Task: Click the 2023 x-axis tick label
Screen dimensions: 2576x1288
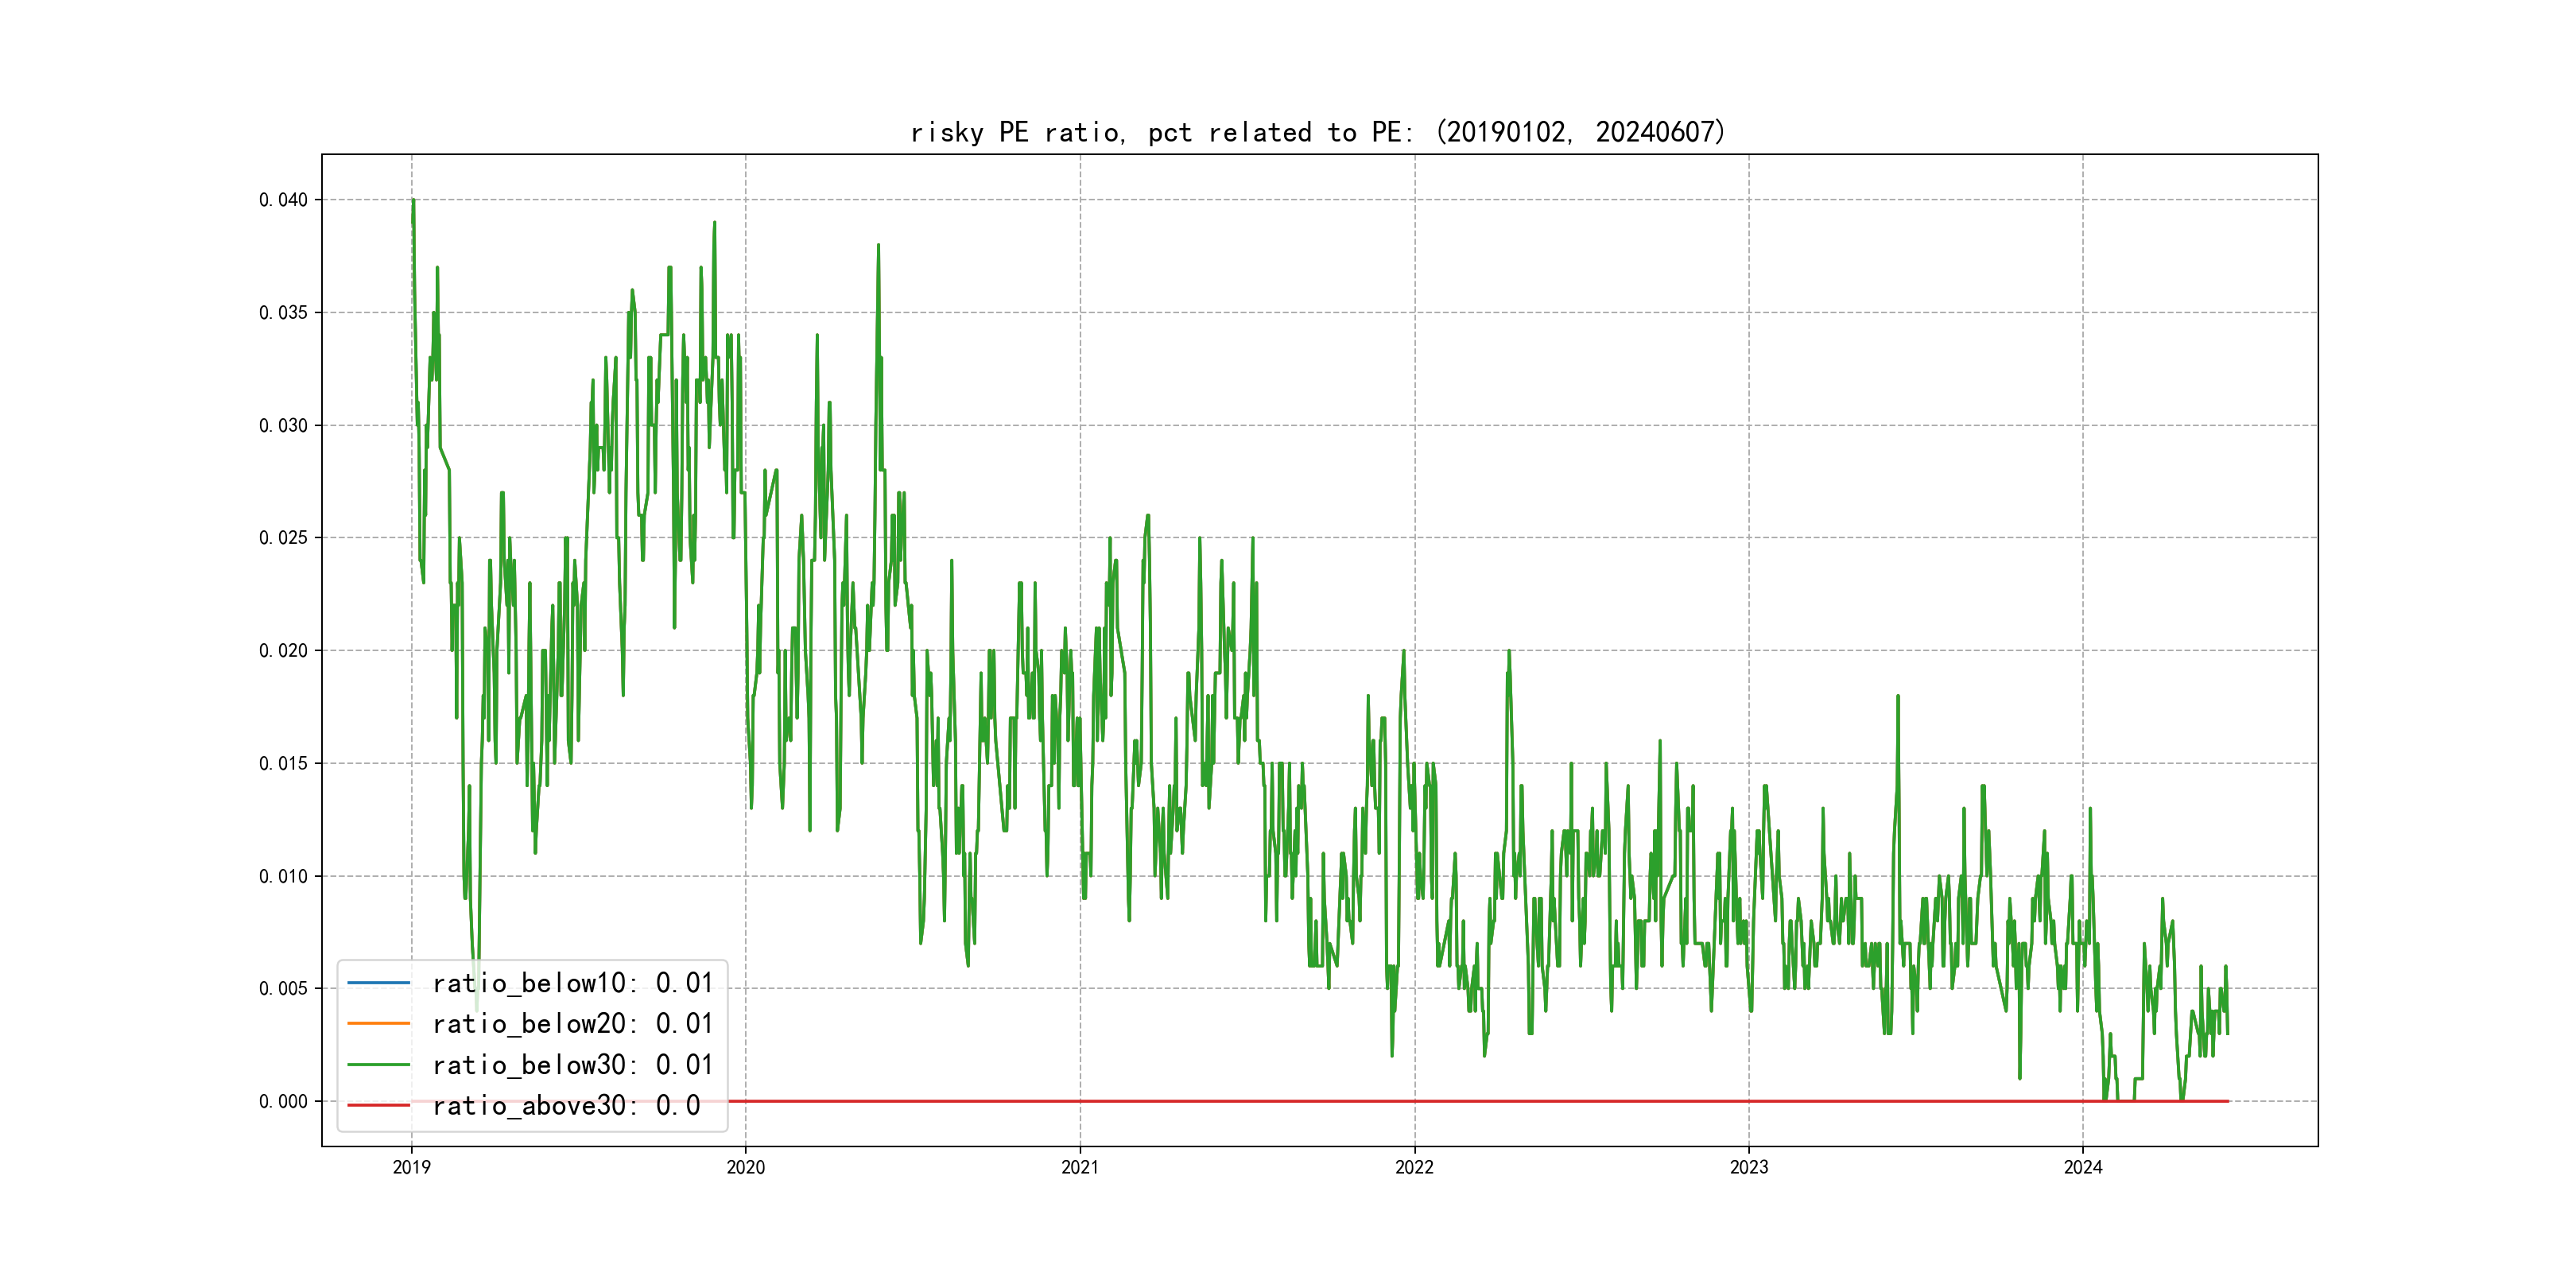Action: point(1749,1167)
